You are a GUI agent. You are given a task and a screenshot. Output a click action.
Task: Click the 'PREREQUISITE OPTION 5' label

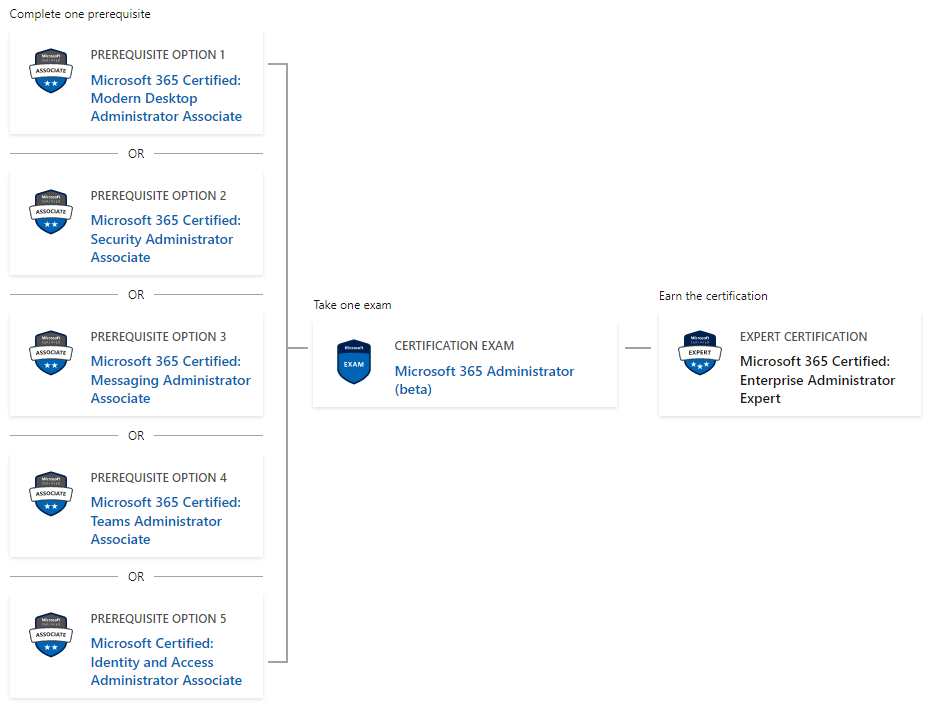tap(158, 619)
